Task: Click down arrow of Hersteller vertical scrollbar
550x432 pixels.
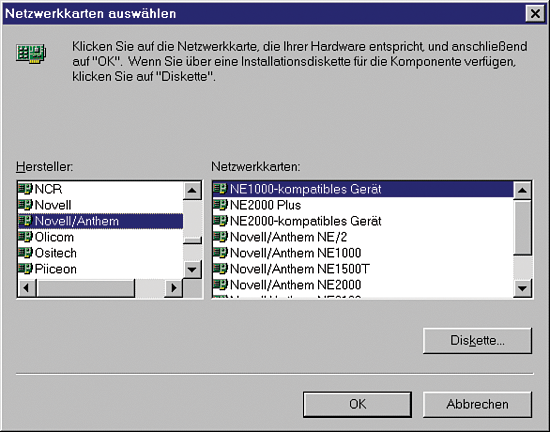Action: 192,270
